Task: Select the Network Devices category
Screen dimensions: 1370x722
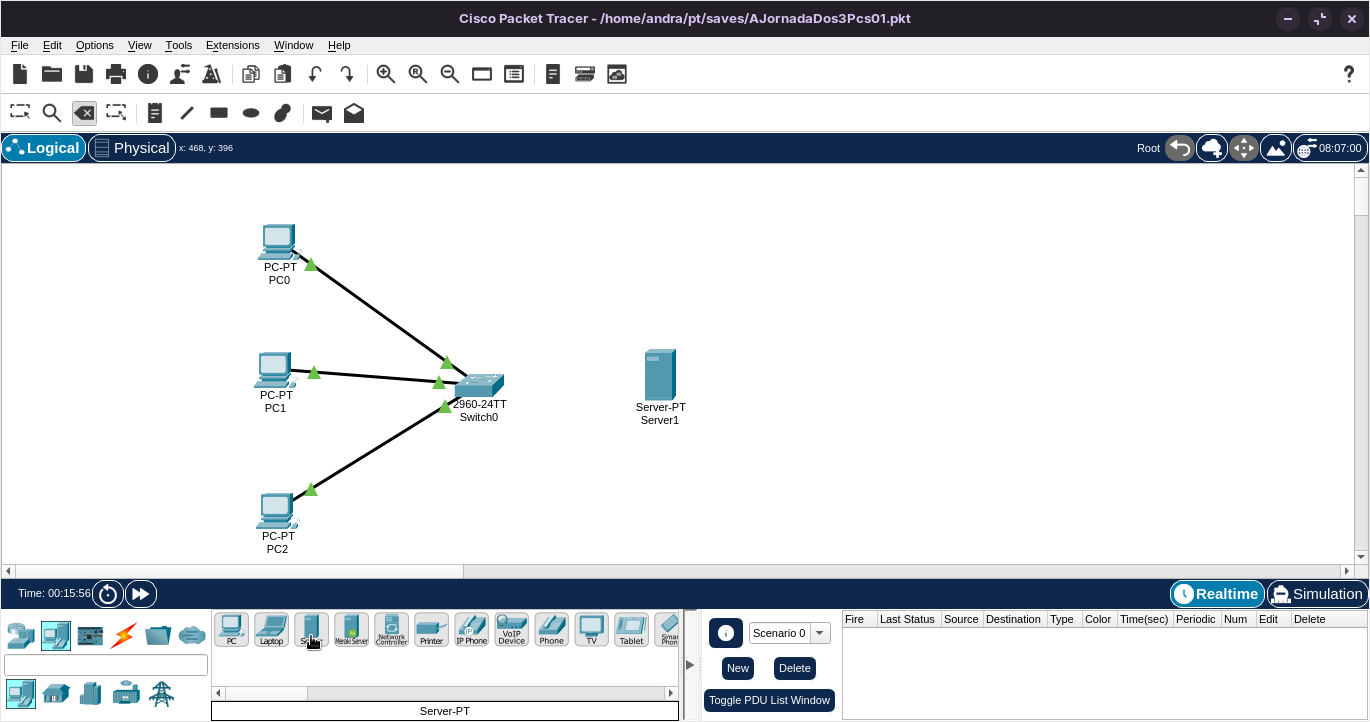Action: pos(20,635)
